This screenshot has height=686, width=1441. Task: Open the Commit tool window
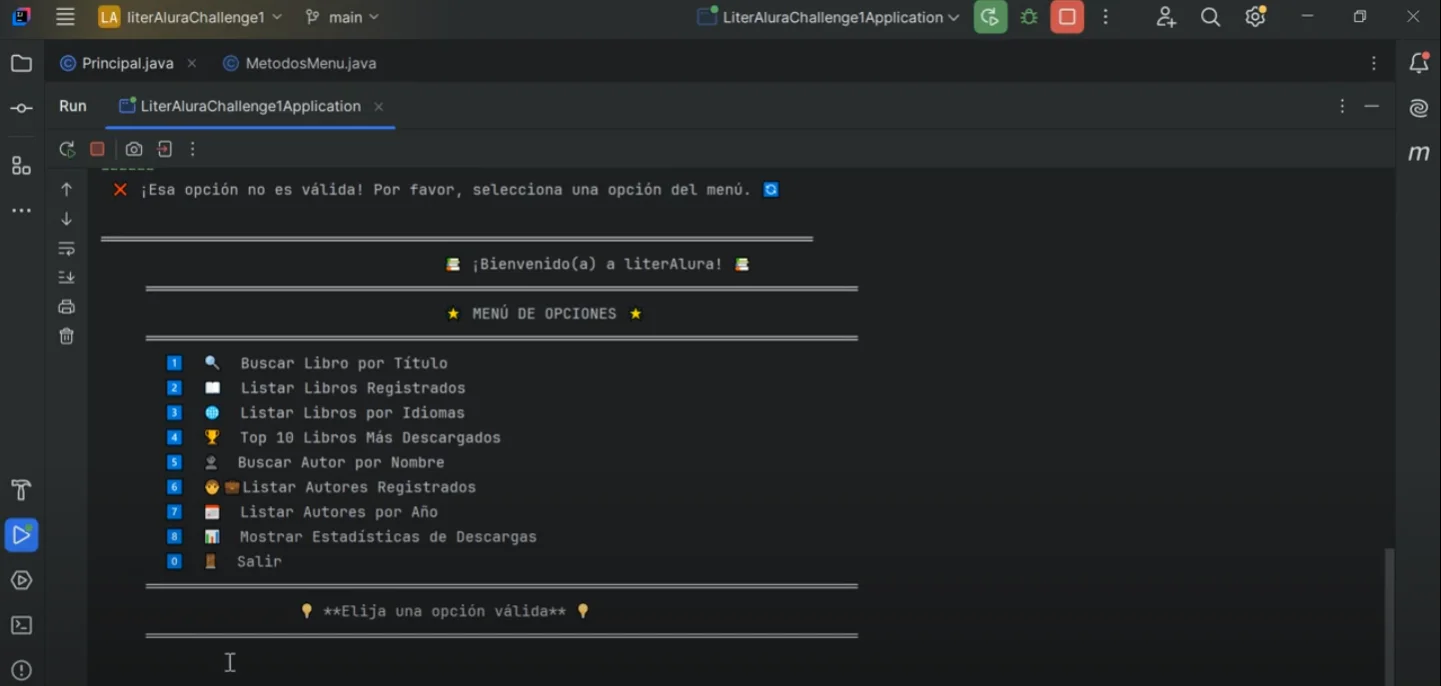tap(21, 108)
